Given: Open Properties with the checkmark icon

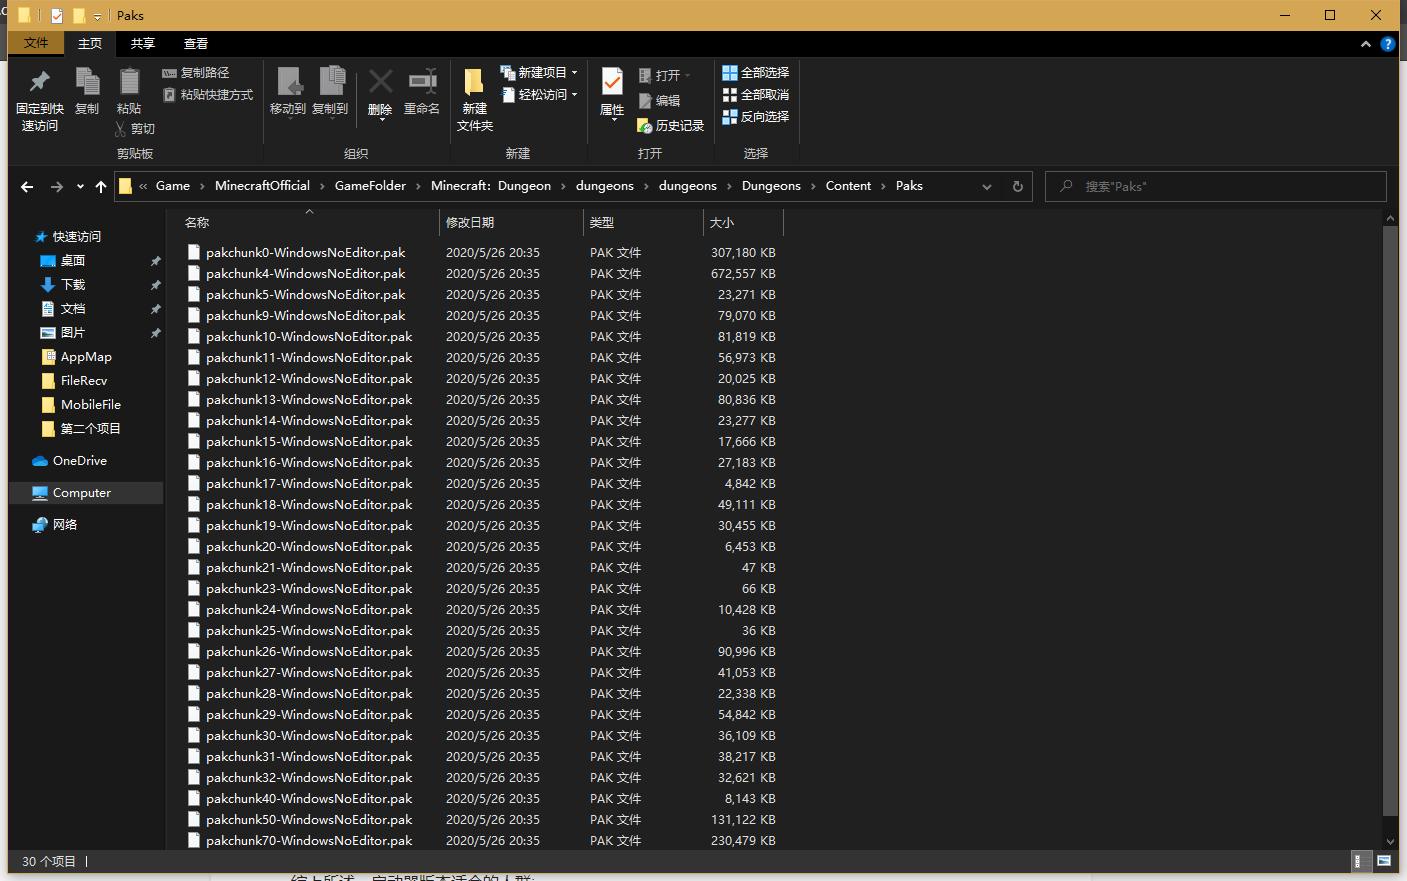Looking at the screenshot, I should coord(612,83).
